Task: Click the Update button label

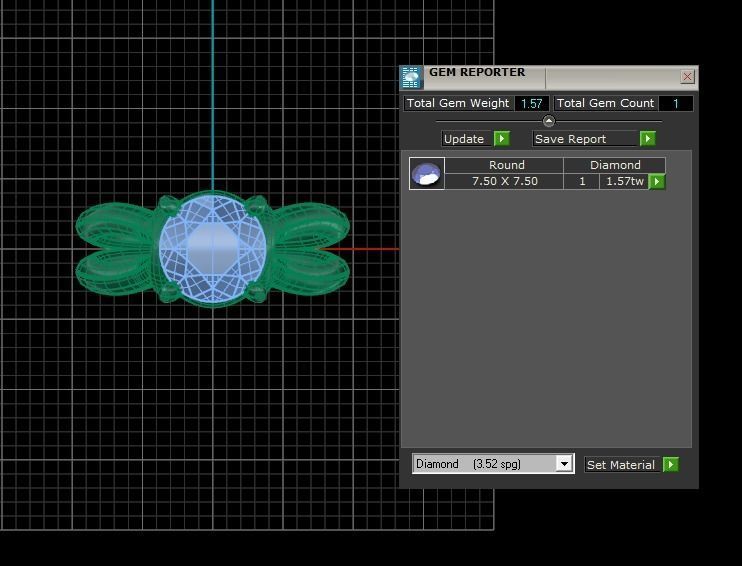Action: coord(467,139)
